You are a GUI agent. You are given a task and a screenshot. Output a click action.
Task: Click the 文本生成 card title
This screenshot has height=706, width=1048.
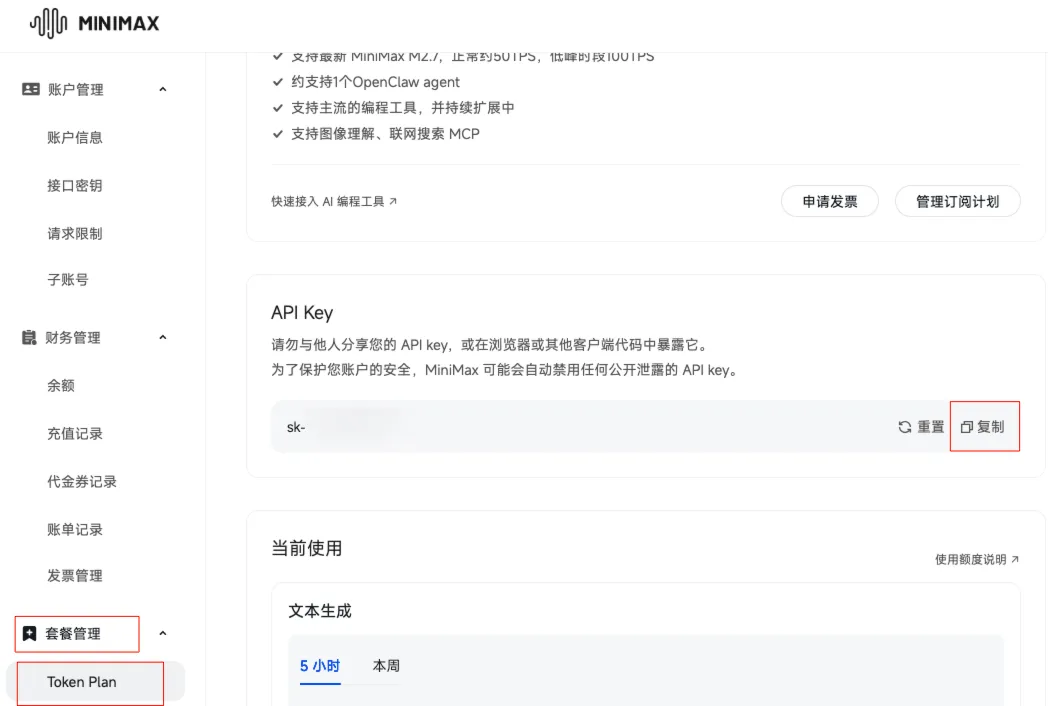coord(319,611)
